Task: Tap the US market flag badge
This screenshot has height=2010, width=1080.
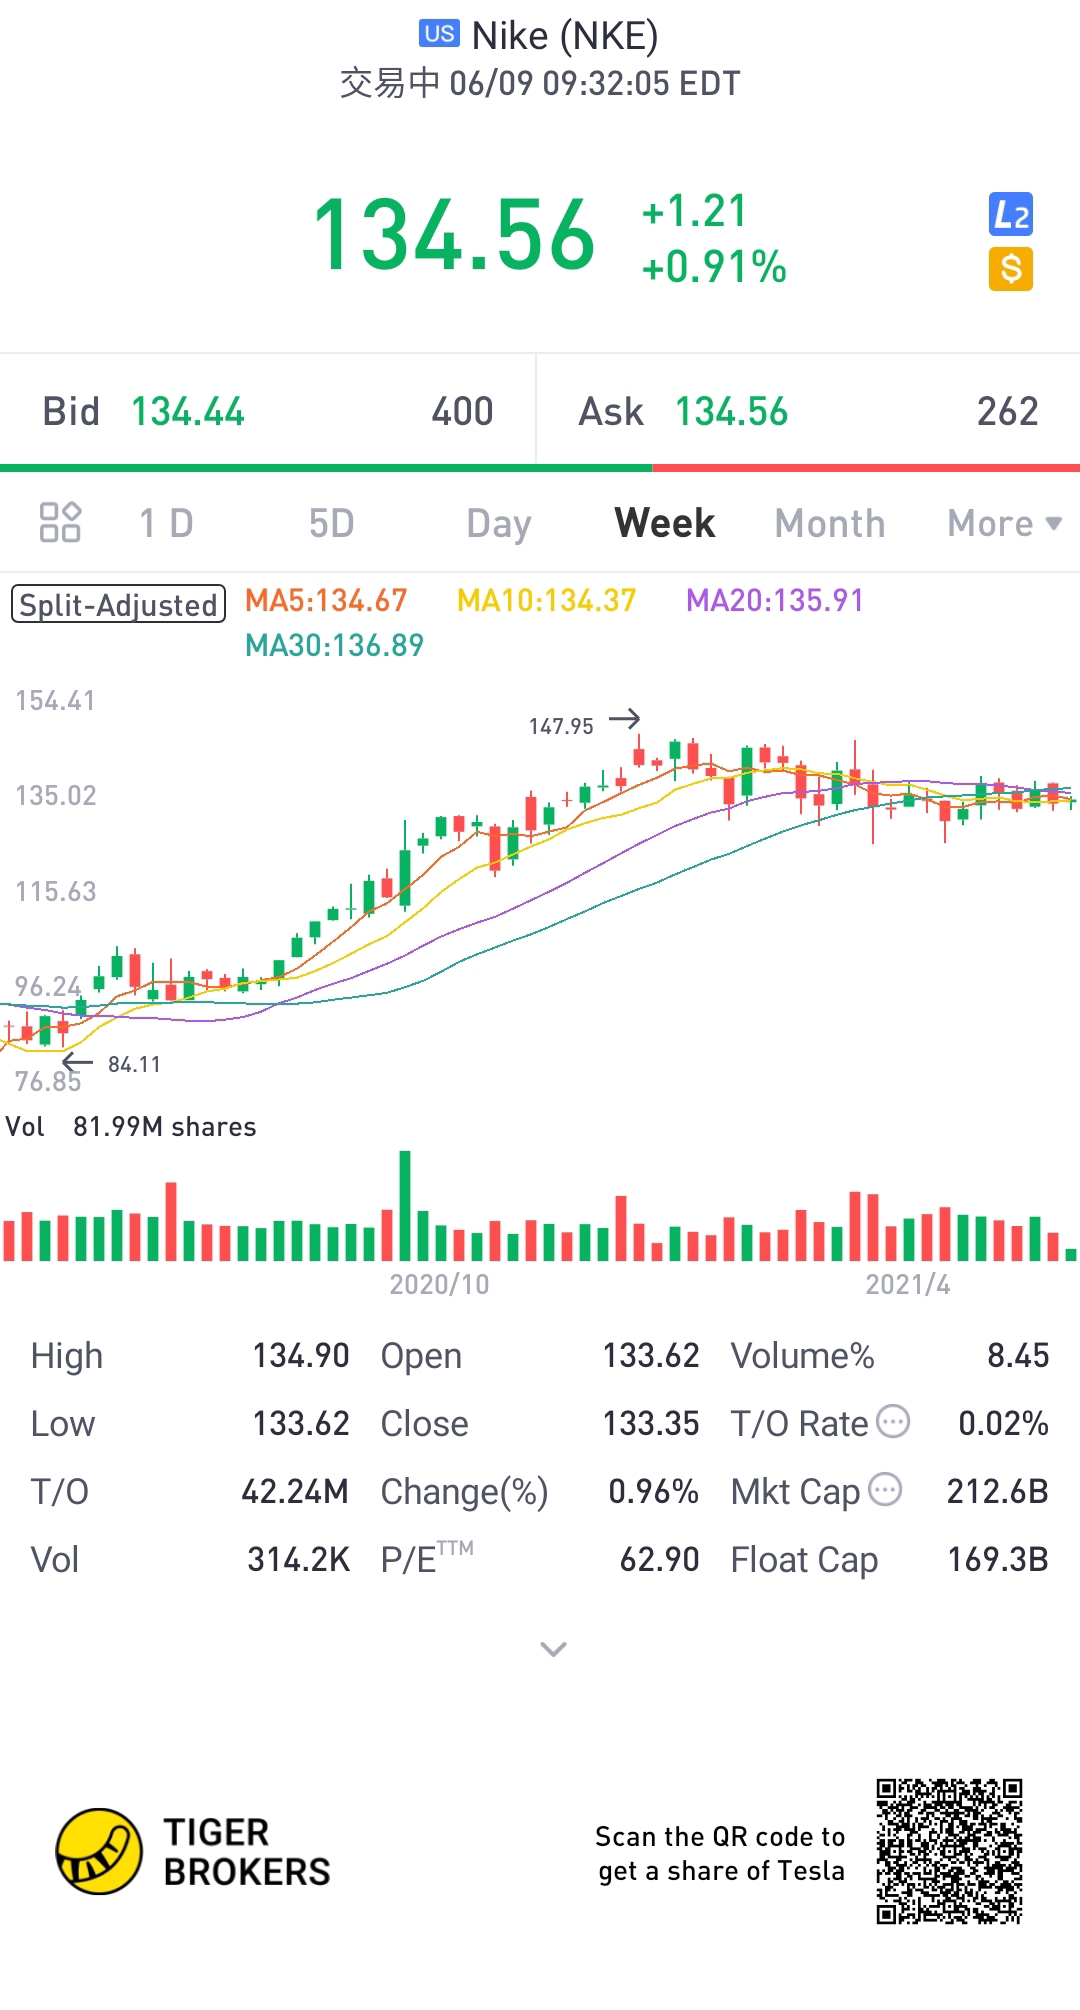Action: click(439, 34)
